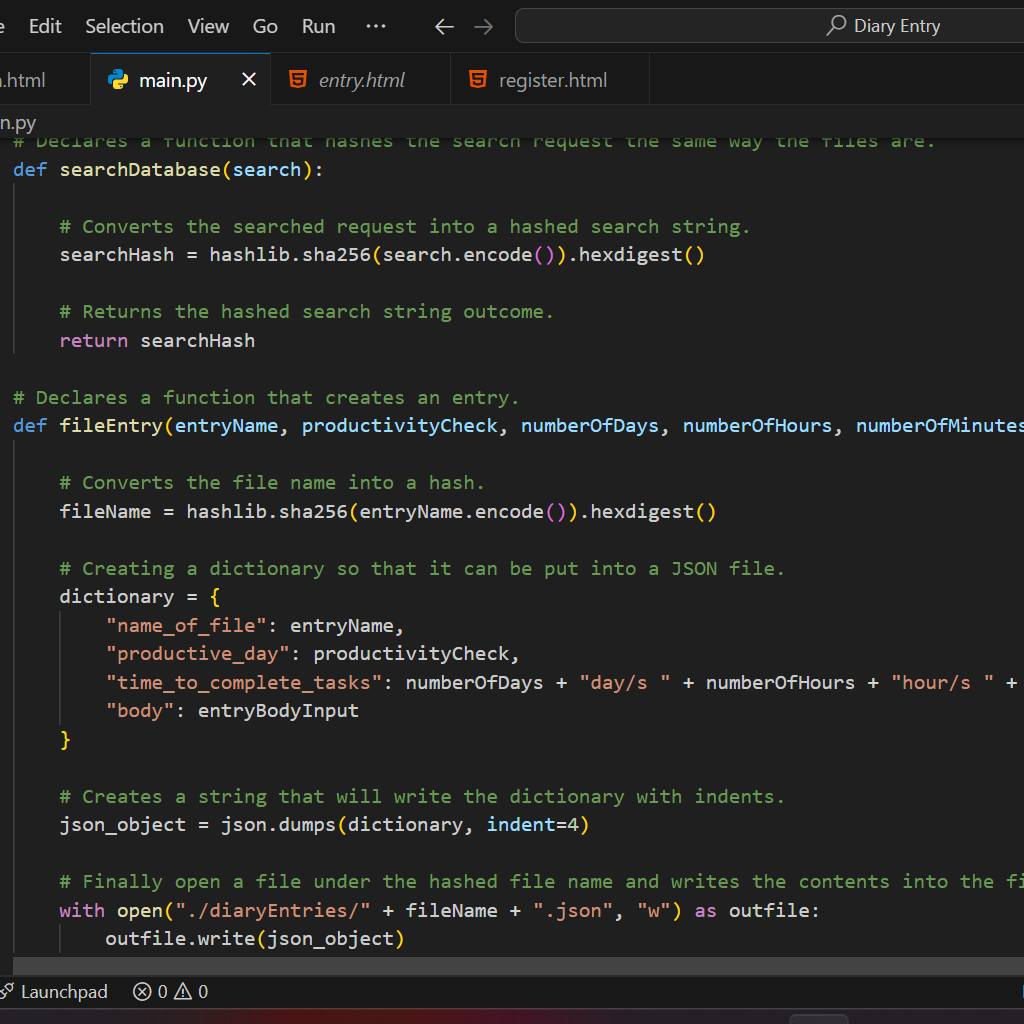Click the "name_of_file" key
This screenshot has width=1024, height=1024.
click(187, 626)
